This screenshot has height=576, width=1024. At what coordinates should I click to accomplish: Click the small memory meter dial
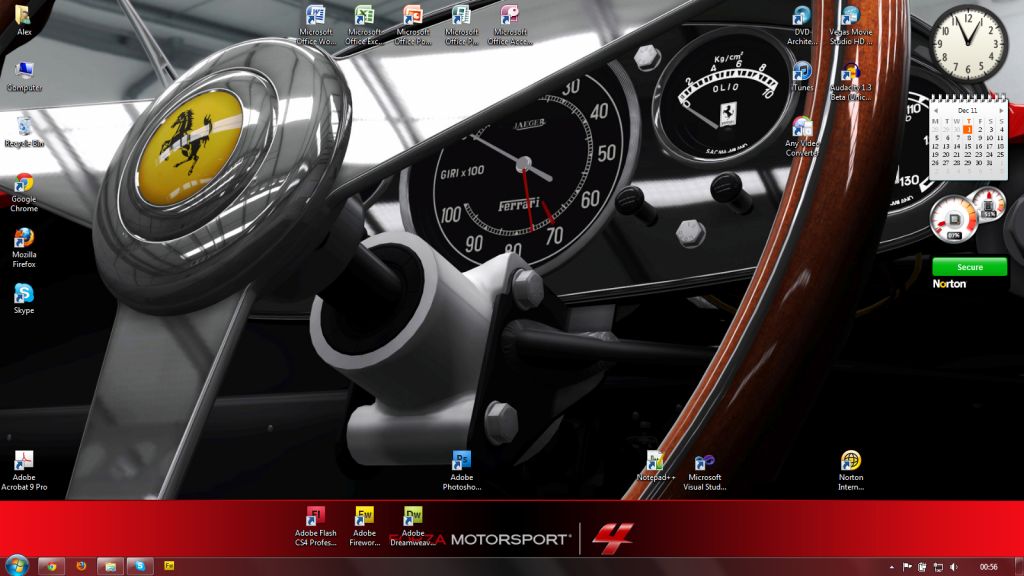pyautogui.click(x=989, y=204)
